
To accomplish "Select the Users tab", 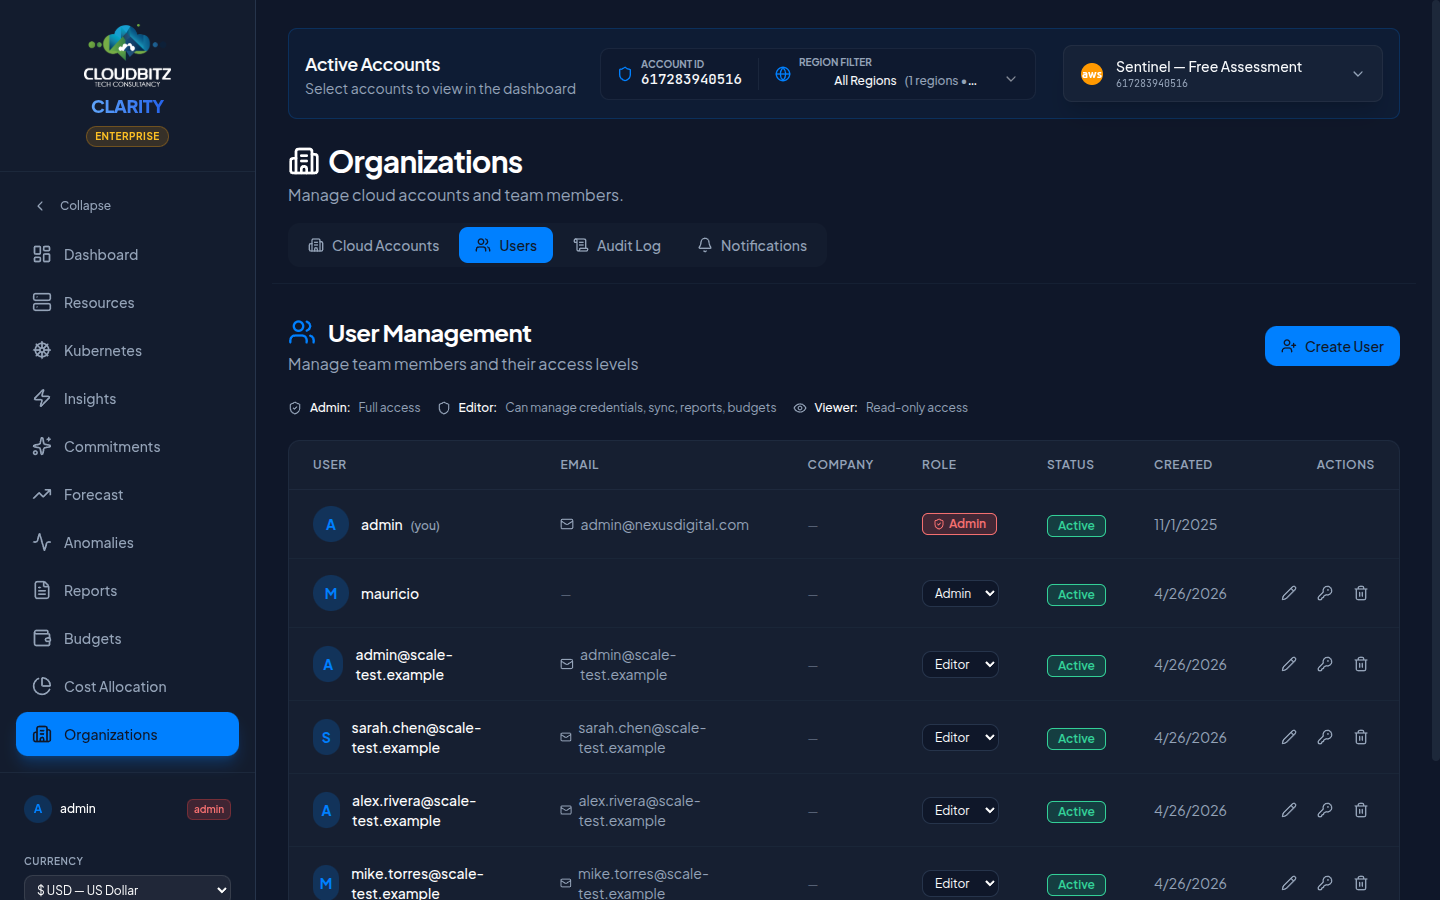I will tap(506, 245).
